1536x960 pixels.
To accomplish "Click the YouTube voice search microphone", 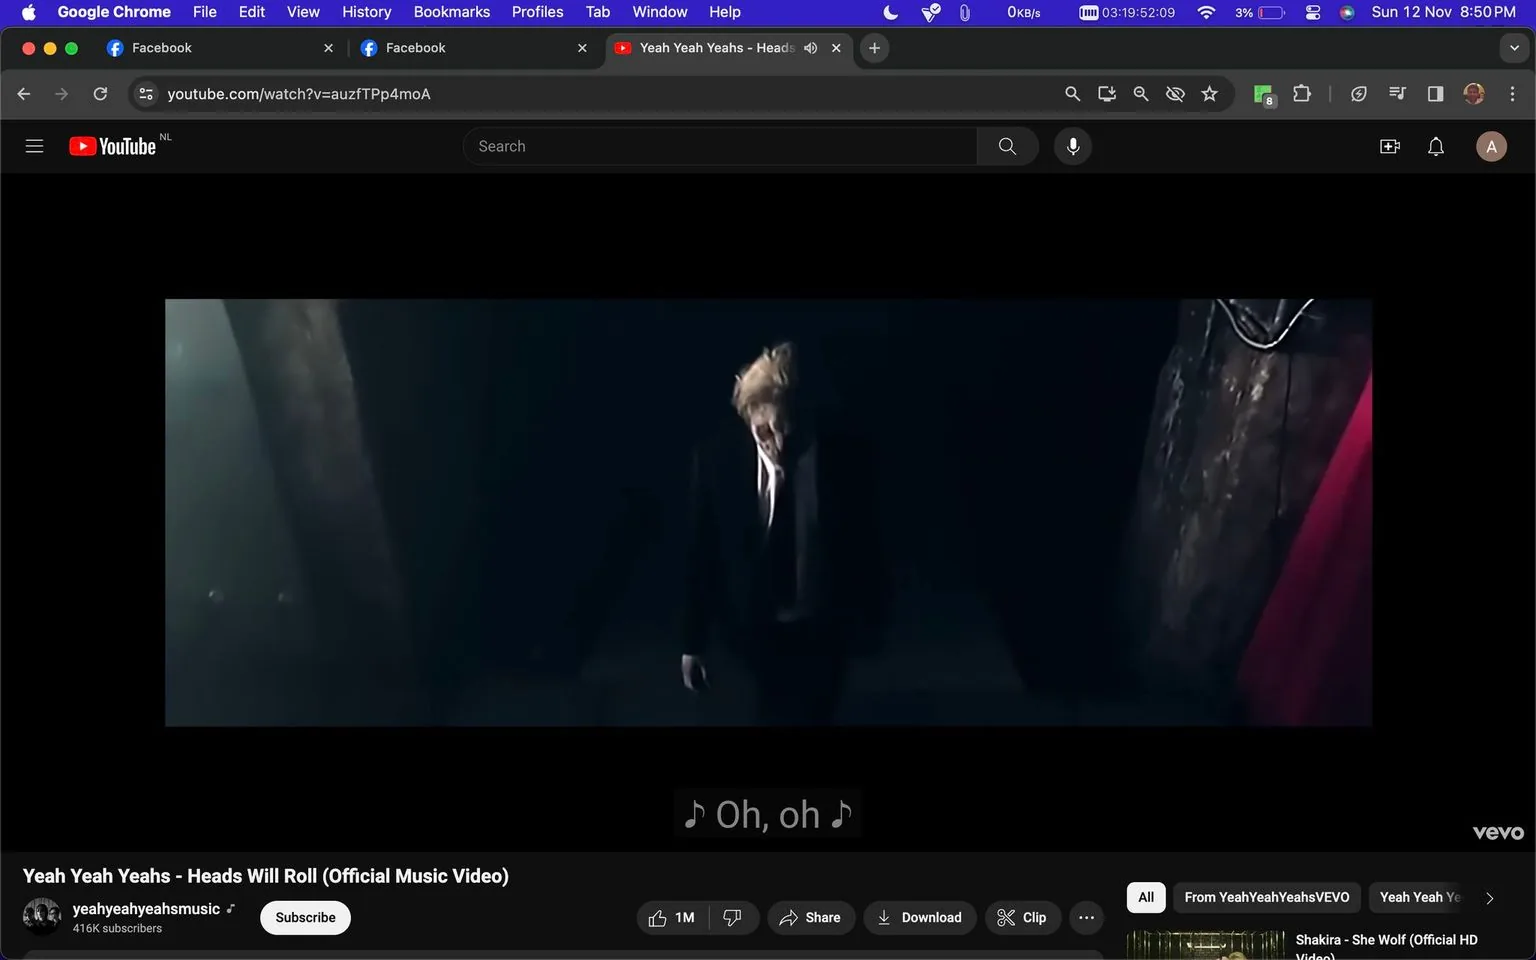I will click(x=1072, y=146).
